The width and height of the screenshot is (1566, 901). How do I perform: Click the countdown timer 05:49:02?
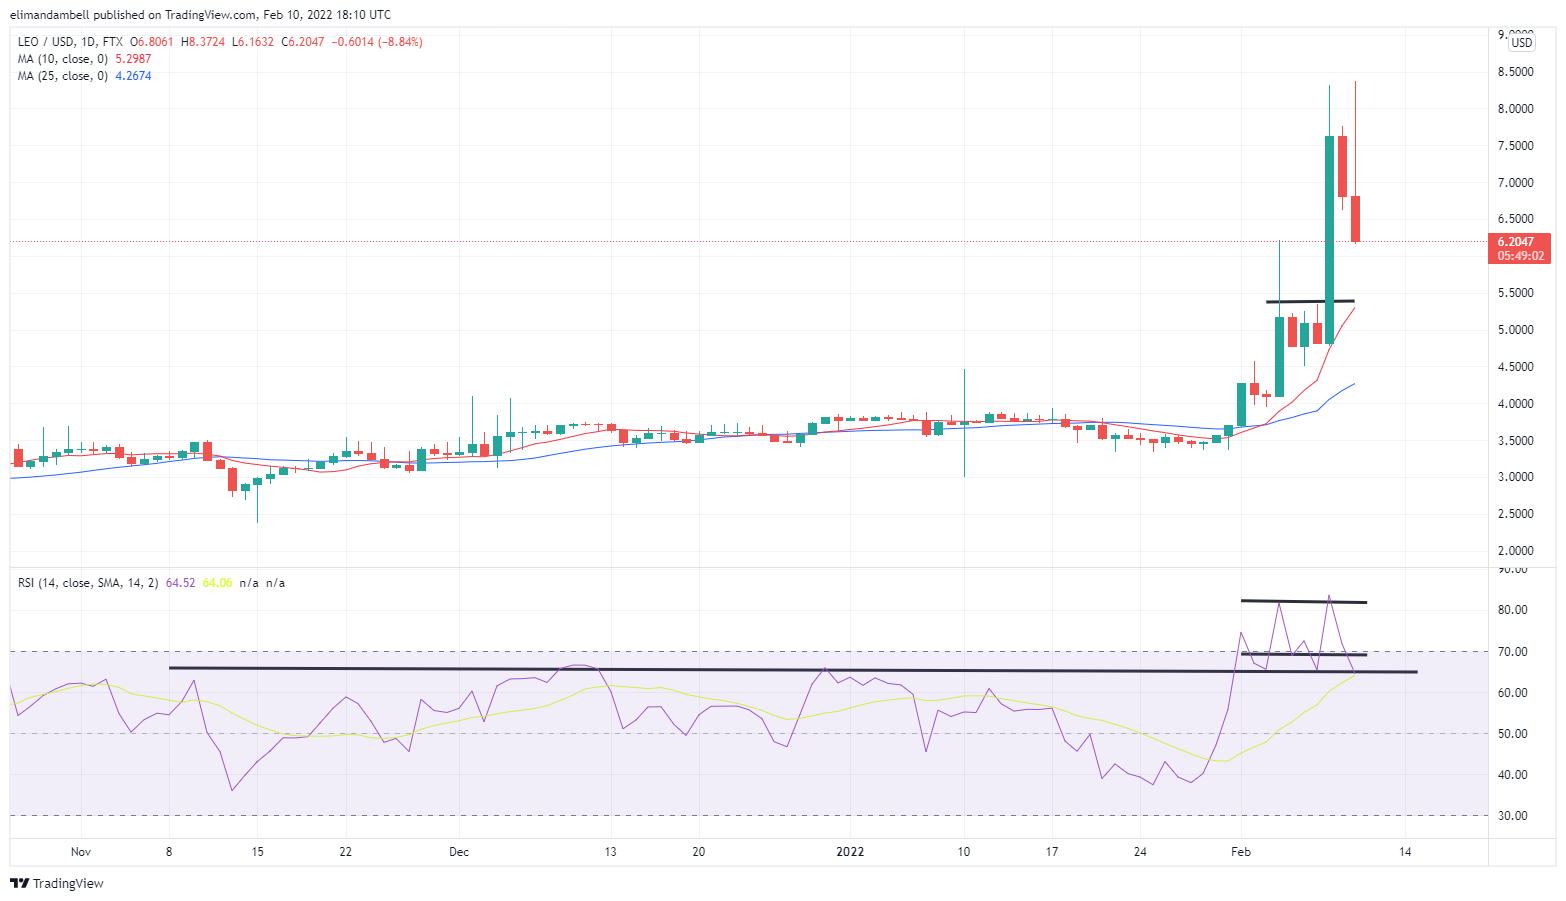pos(1520,256)
